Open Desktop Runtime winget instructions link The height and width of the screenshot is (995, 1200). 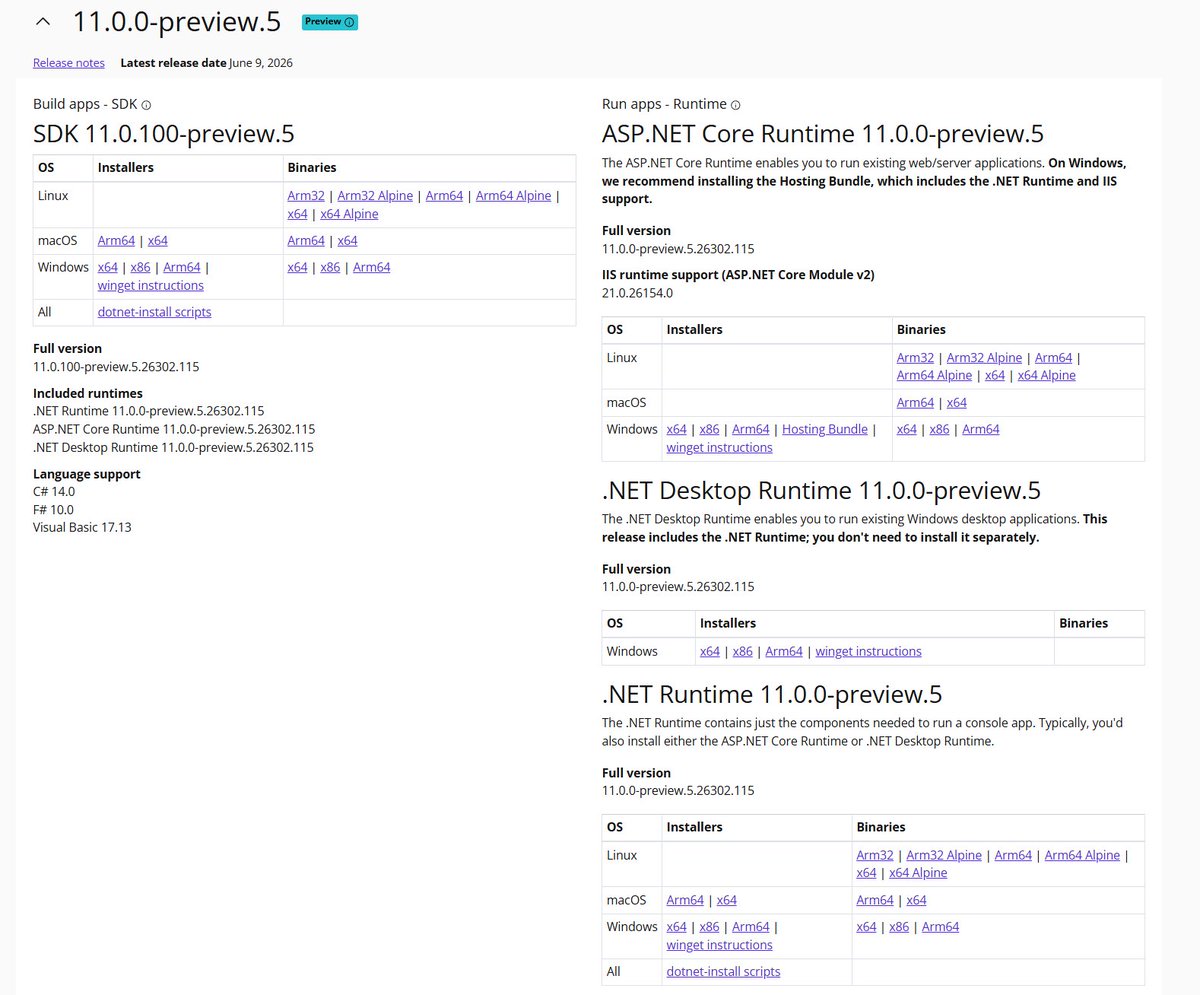click(869, 651)
